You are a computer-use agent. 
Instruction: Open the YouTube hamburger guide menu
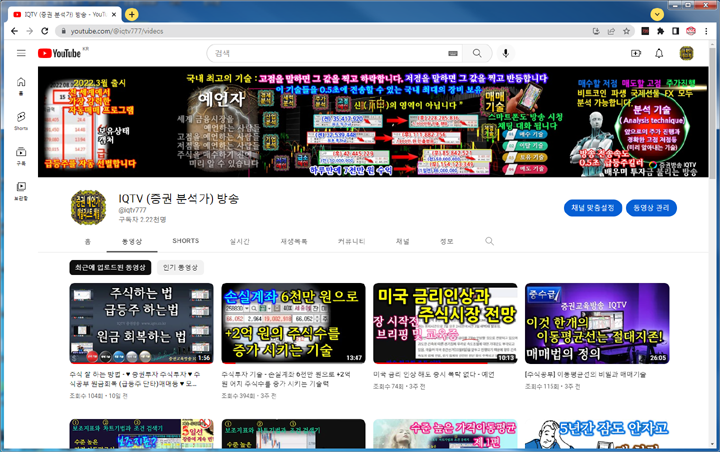coord(21,53)
